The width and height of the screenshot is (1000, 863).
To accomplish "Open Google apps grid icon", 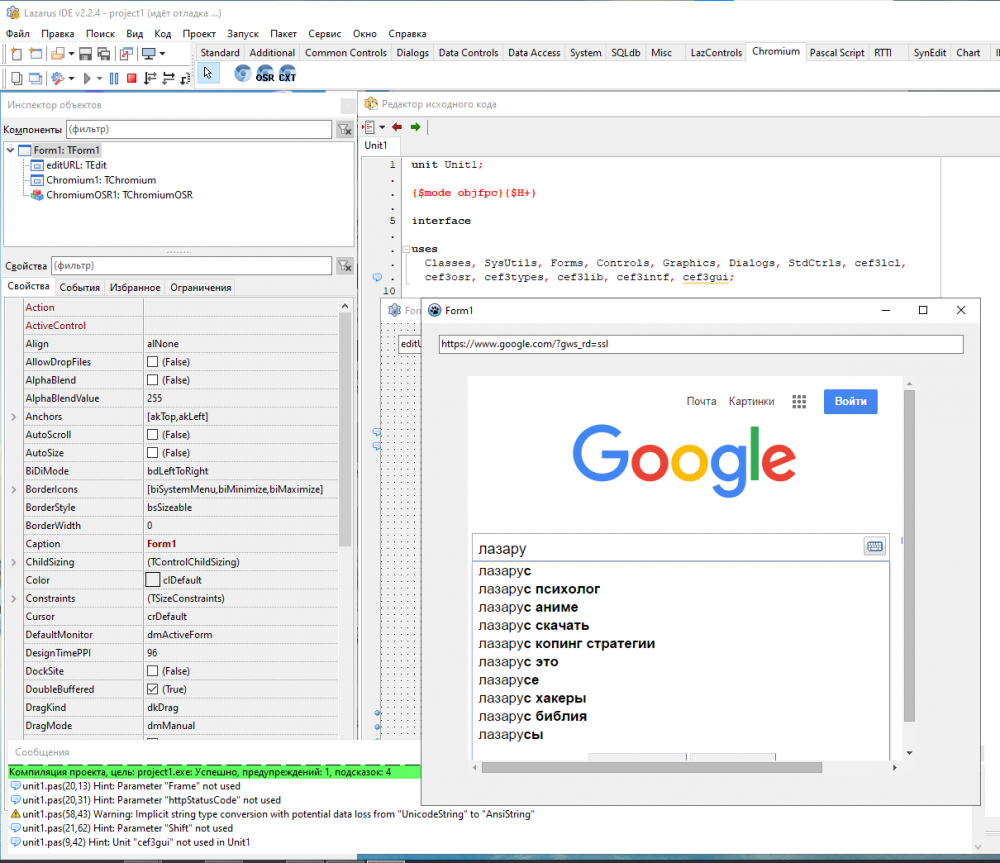I will click(x=799, y=401).
